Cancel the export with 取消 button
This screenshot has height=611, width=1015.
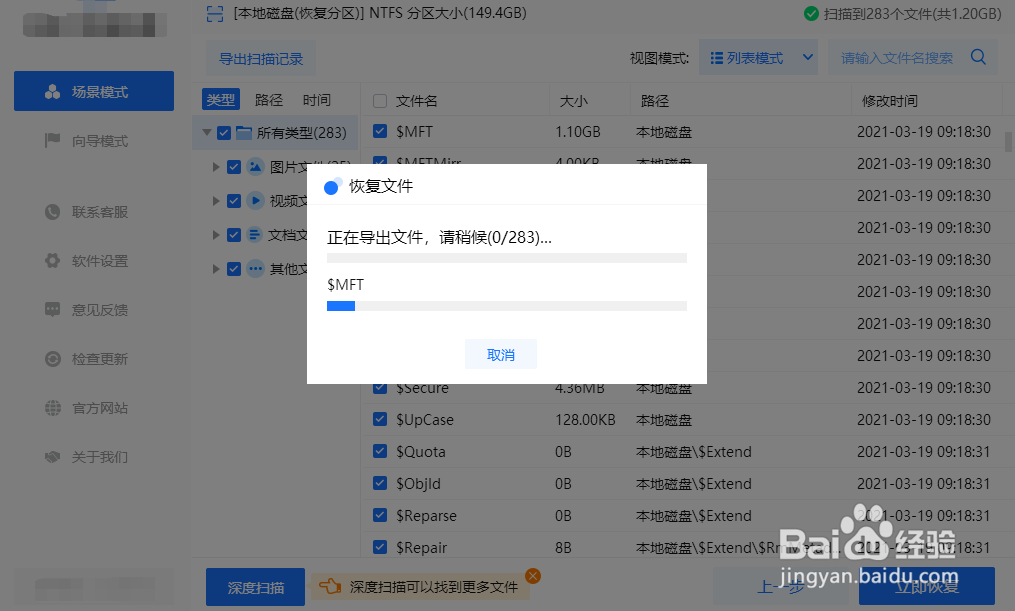coord(500,353)
